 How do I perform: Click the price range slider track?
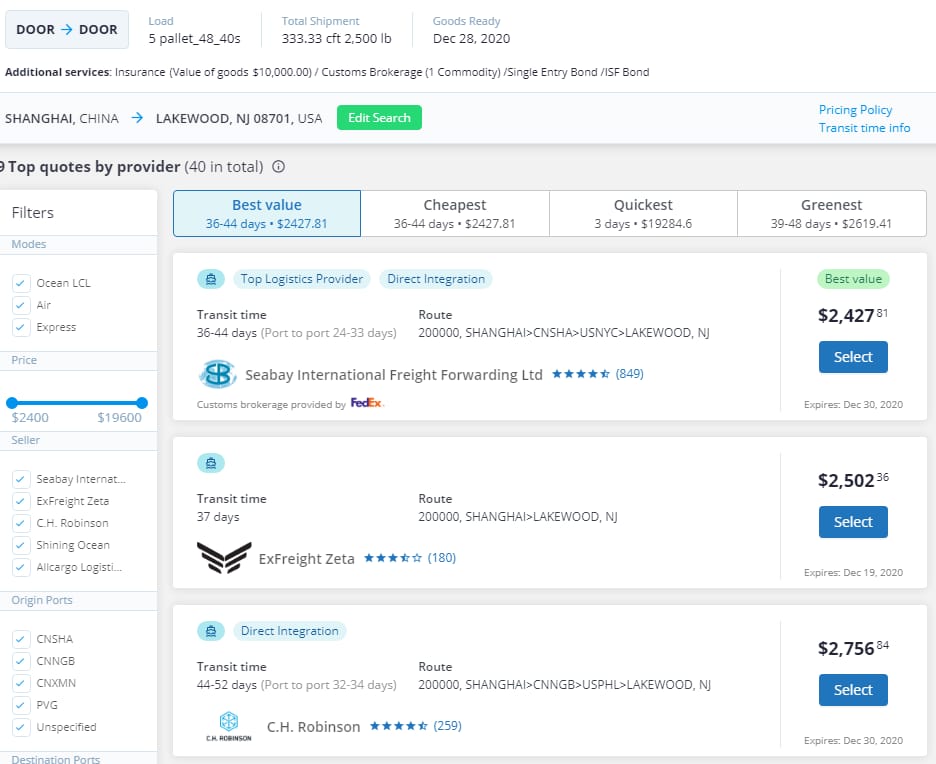click(x=76, y=403)
